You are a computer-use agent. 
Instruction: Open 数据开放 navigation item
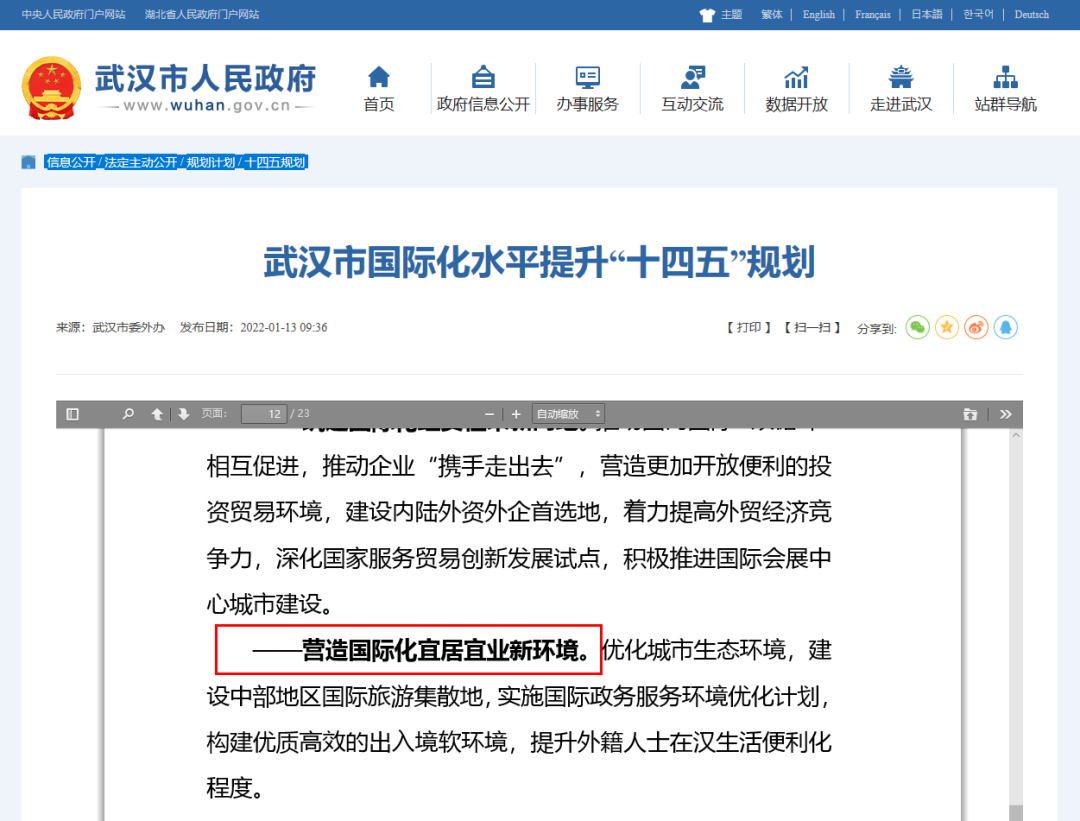point(796,89)
